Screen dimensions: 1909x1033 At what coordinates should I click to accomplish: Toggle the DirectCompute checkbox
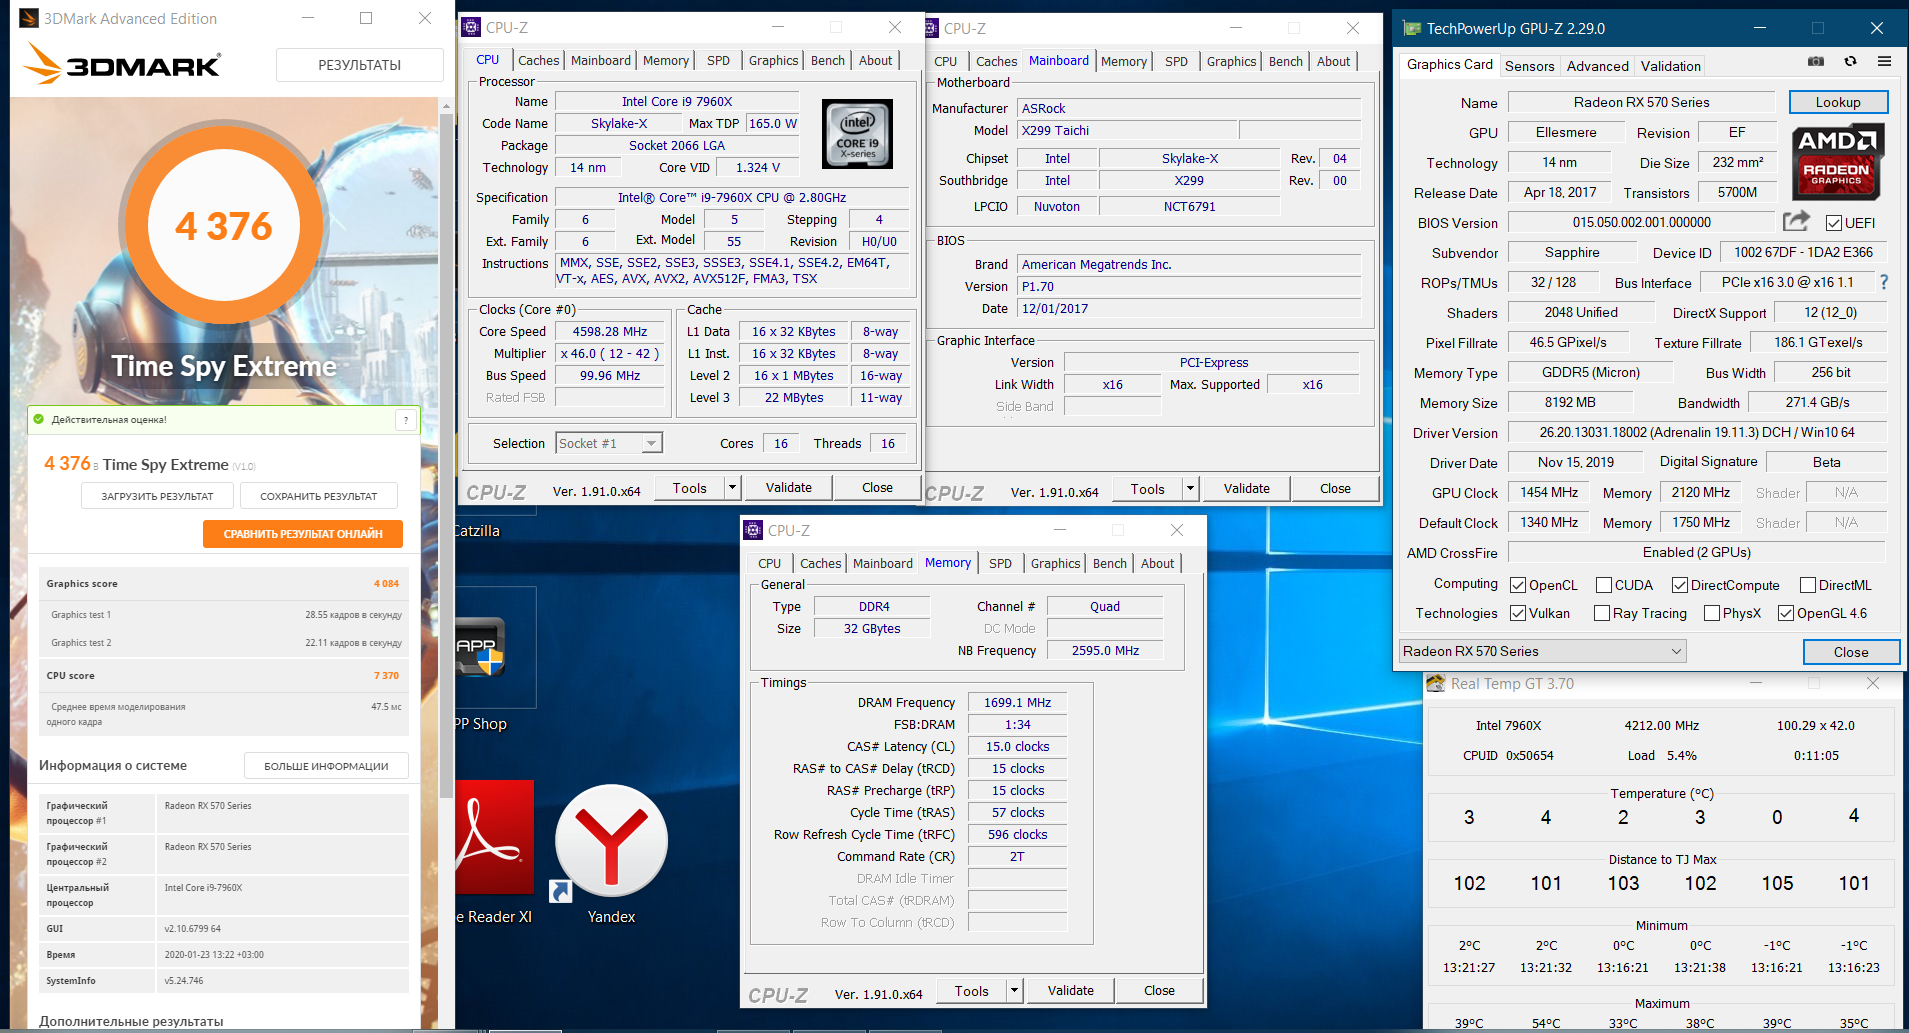pyautogui.click(x=1680, y=585)
